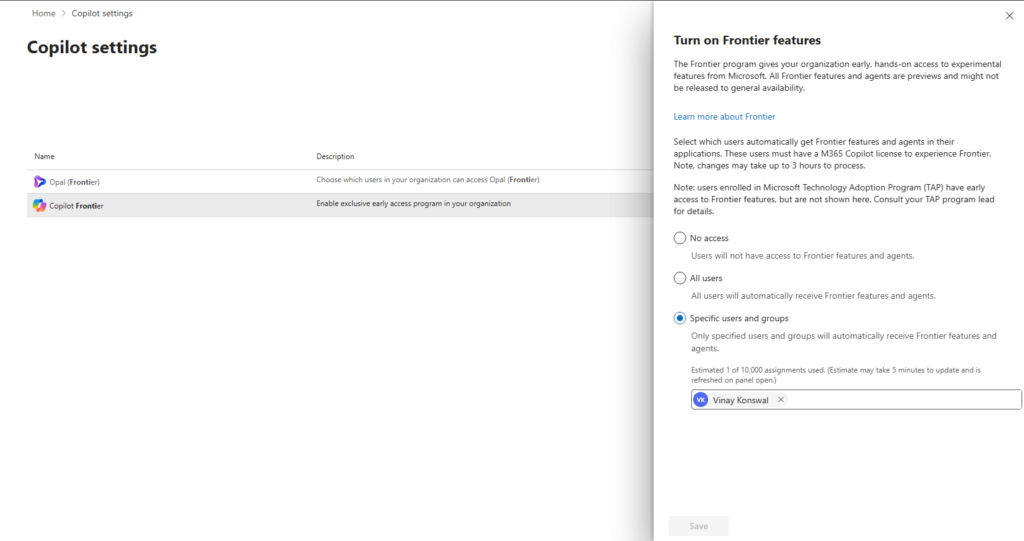Image resolution: width=1024 pixels, height=541 pixels.
Task: Open the Copilot Frontier row name
Action: 76,206
